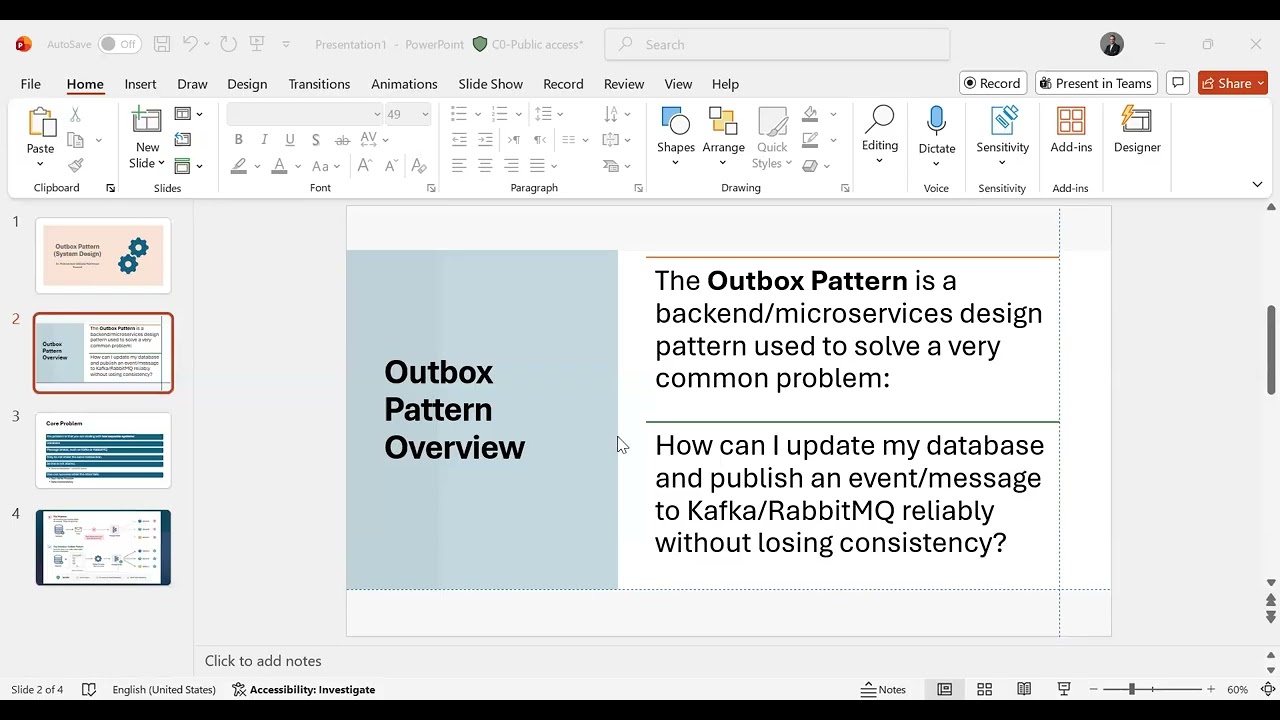This screenshot has height=720, width=1280.
Task: Toggle Bold formatting
Action: pos(238,140)
